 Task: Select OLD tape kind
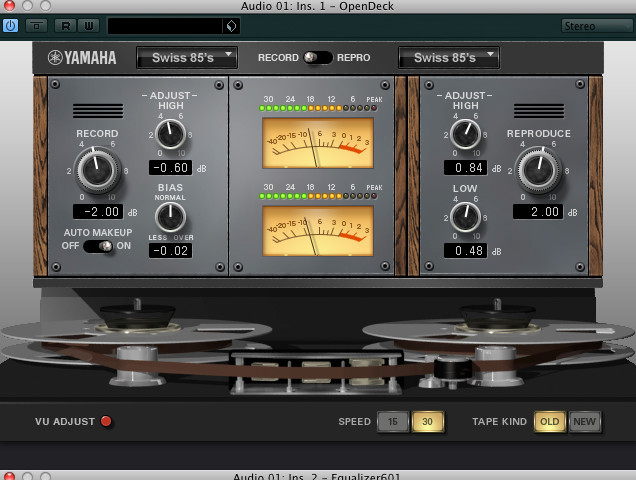click(x=550, y=422)
